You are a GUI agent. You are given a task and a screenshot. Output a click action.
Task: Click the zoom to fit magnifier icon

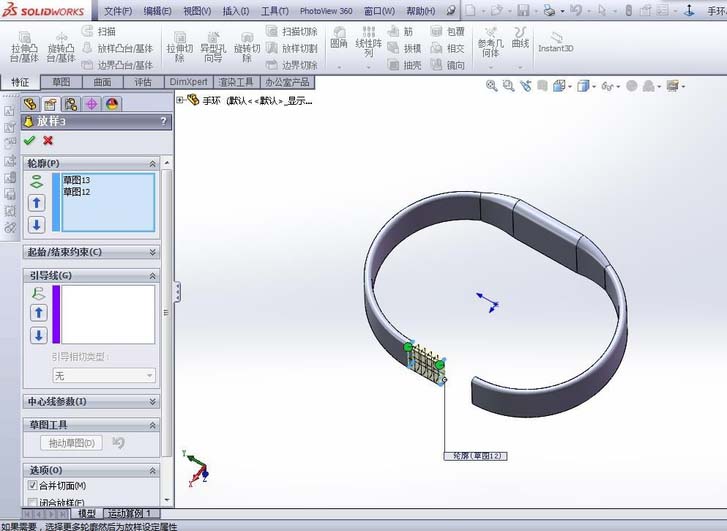click(491, 87)
